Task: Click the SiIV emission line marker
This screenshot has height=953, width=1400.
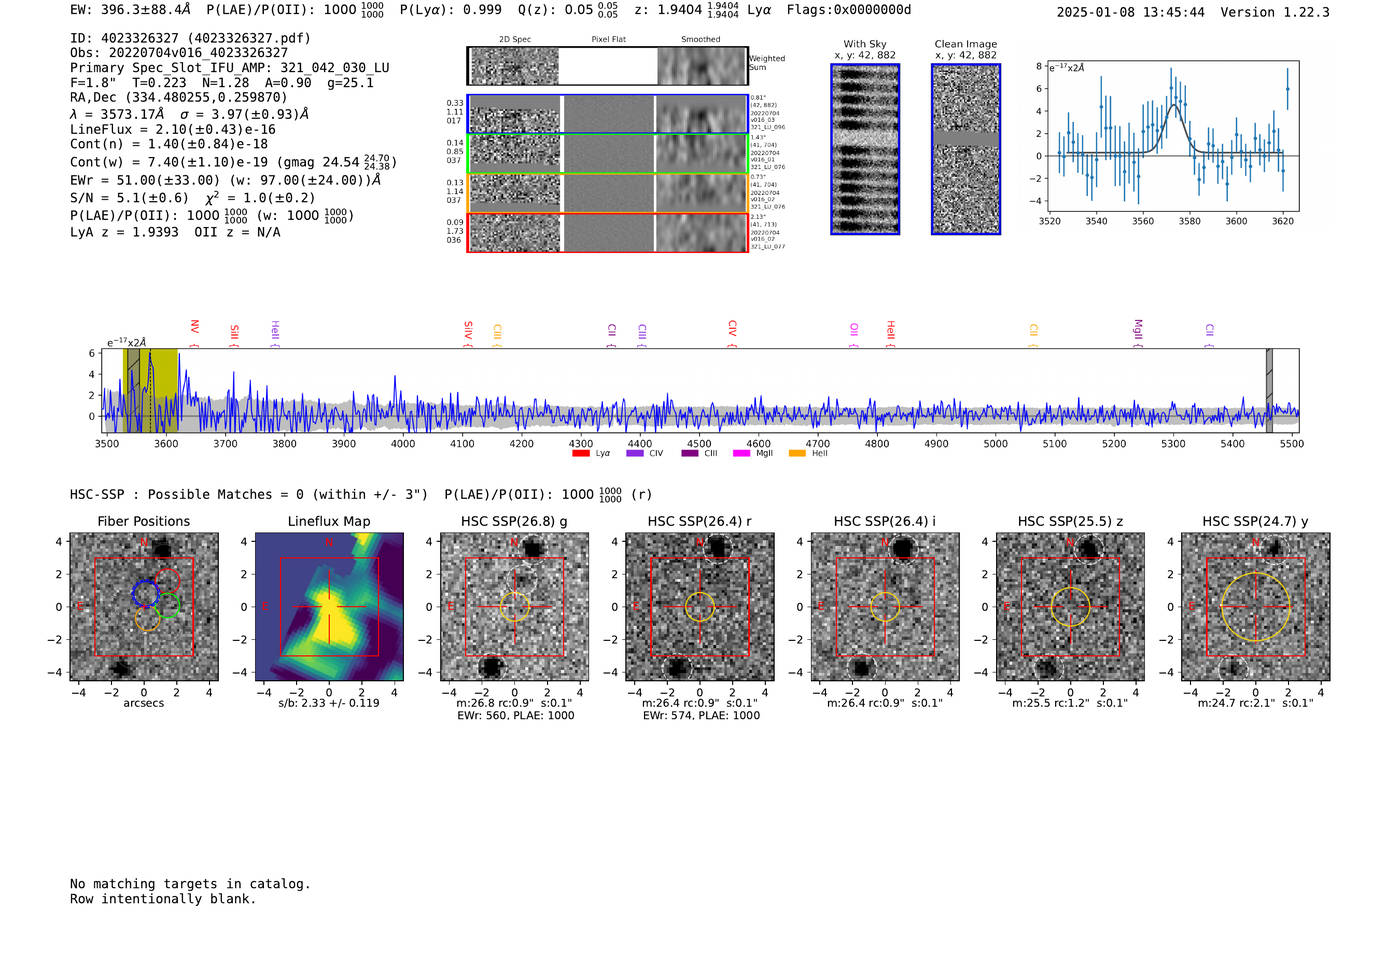Action: pos(467,332)
